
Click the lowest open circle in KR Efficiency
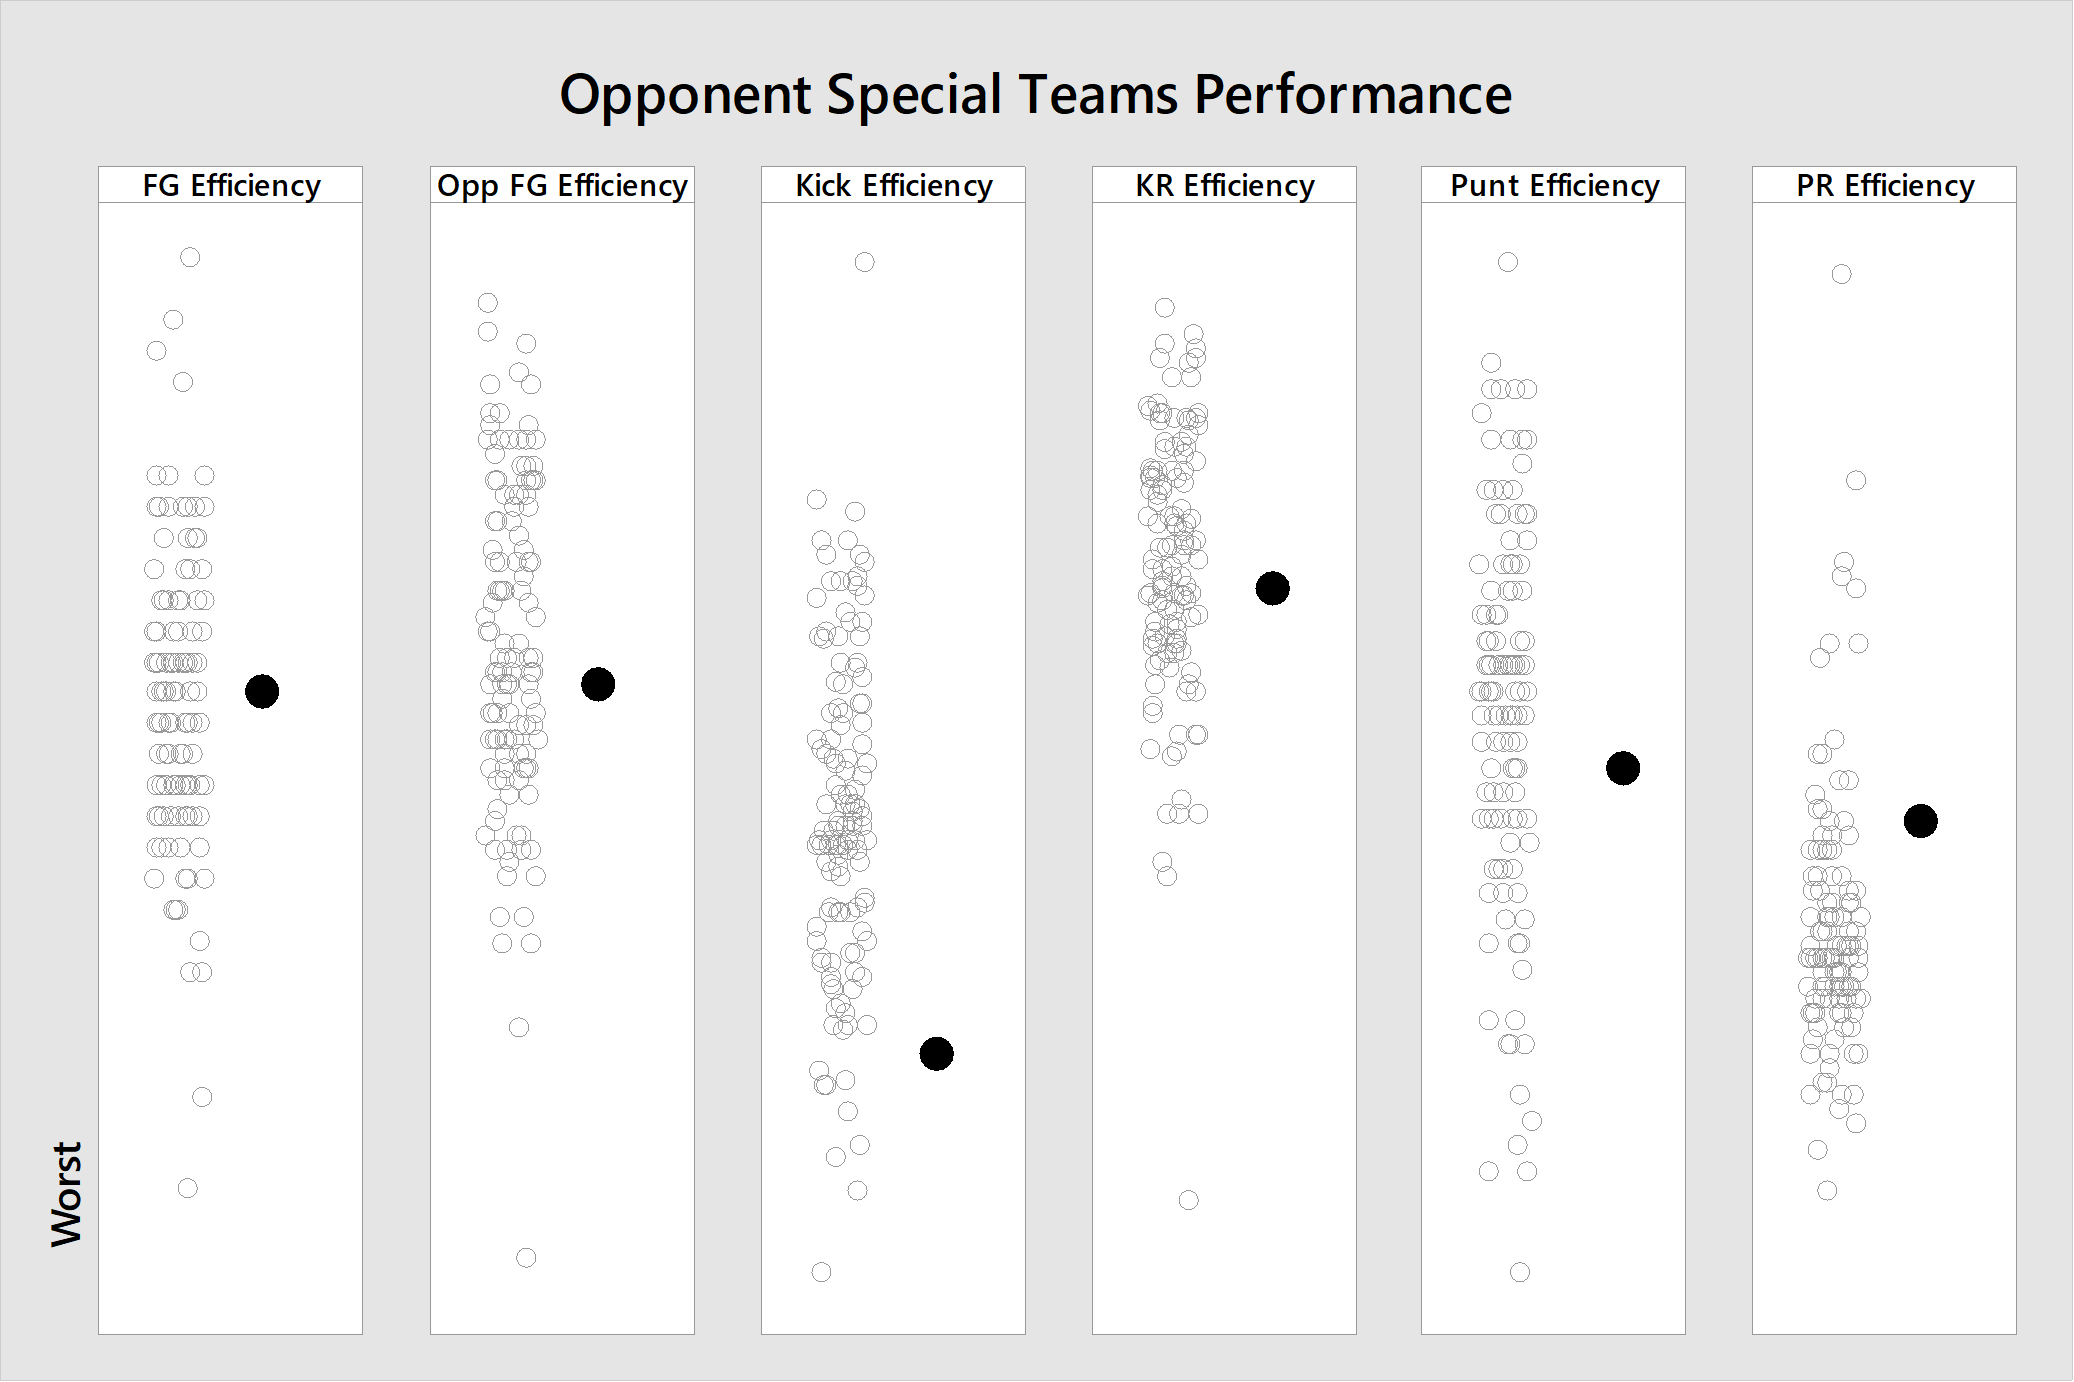pyautogui.click(x=1189, y=1200)
